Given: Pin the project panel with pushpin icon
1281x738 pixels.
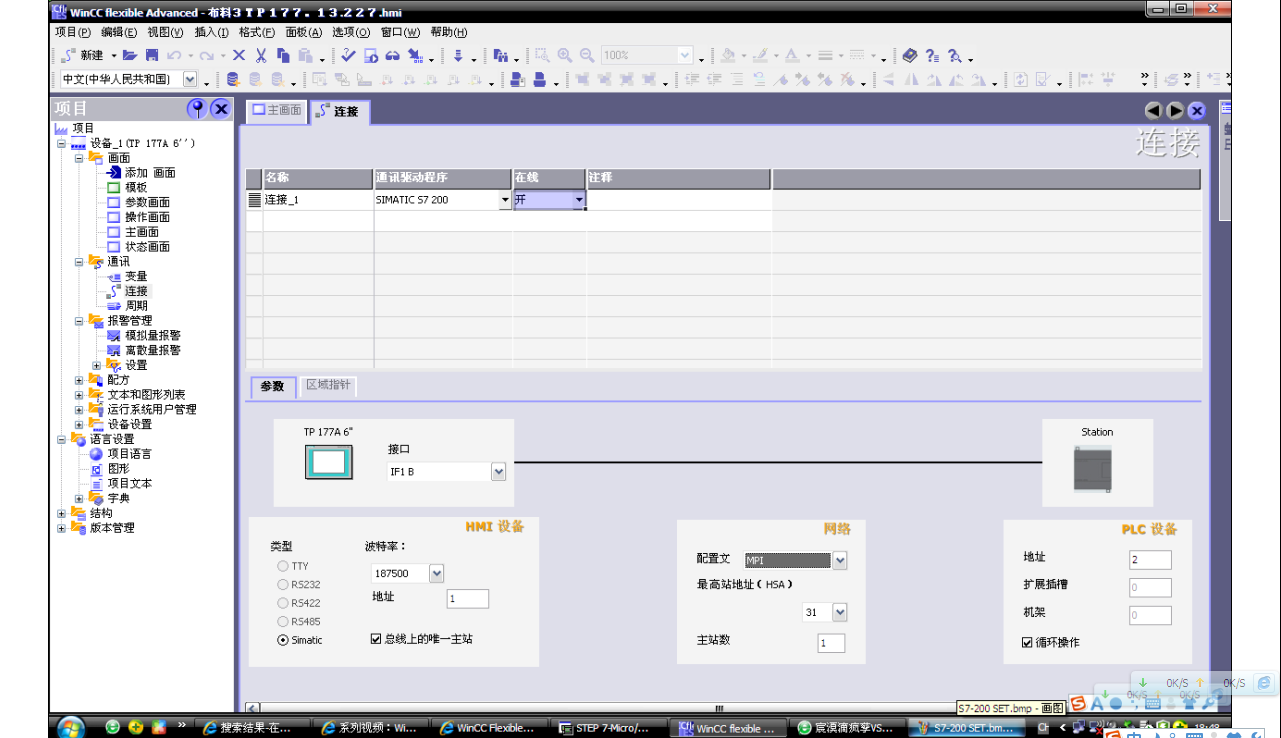Looking at the screenshot, I should (x=197, y=108).
